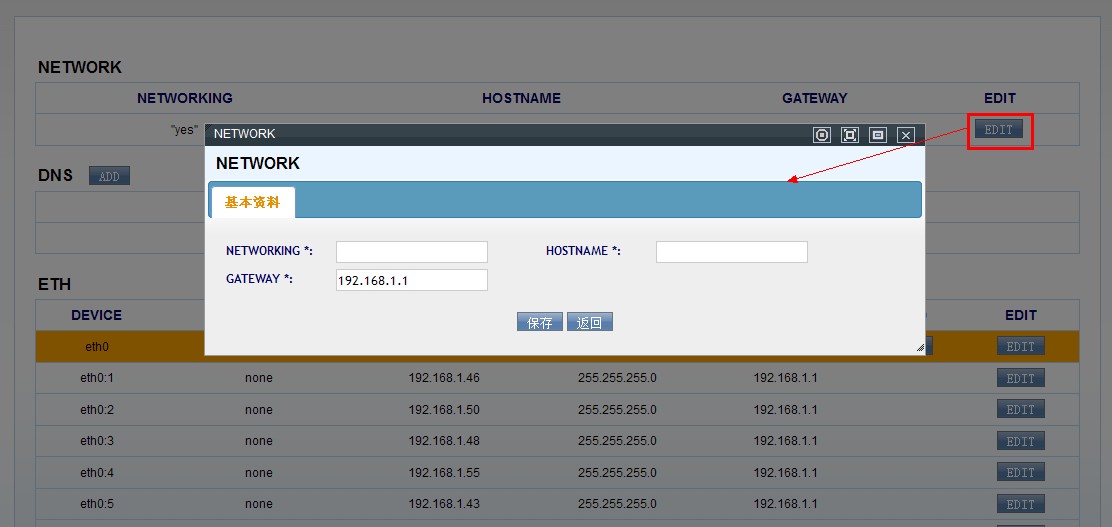Focus the HOSTNAME text field
This screenshot has height=527, width=1112.
pyautogui.click(x=731, y=252)
